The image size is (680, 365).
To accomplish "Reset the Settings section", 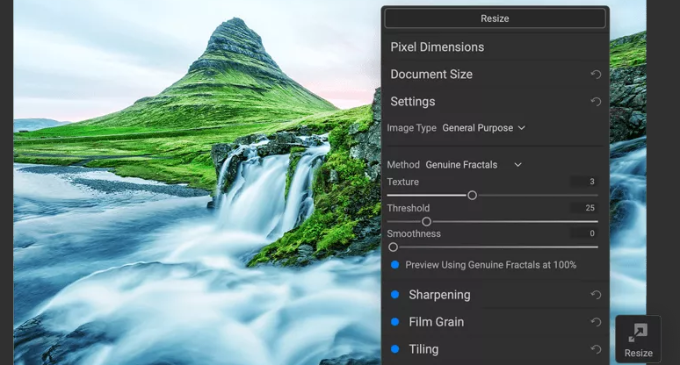I will (596, 101).
